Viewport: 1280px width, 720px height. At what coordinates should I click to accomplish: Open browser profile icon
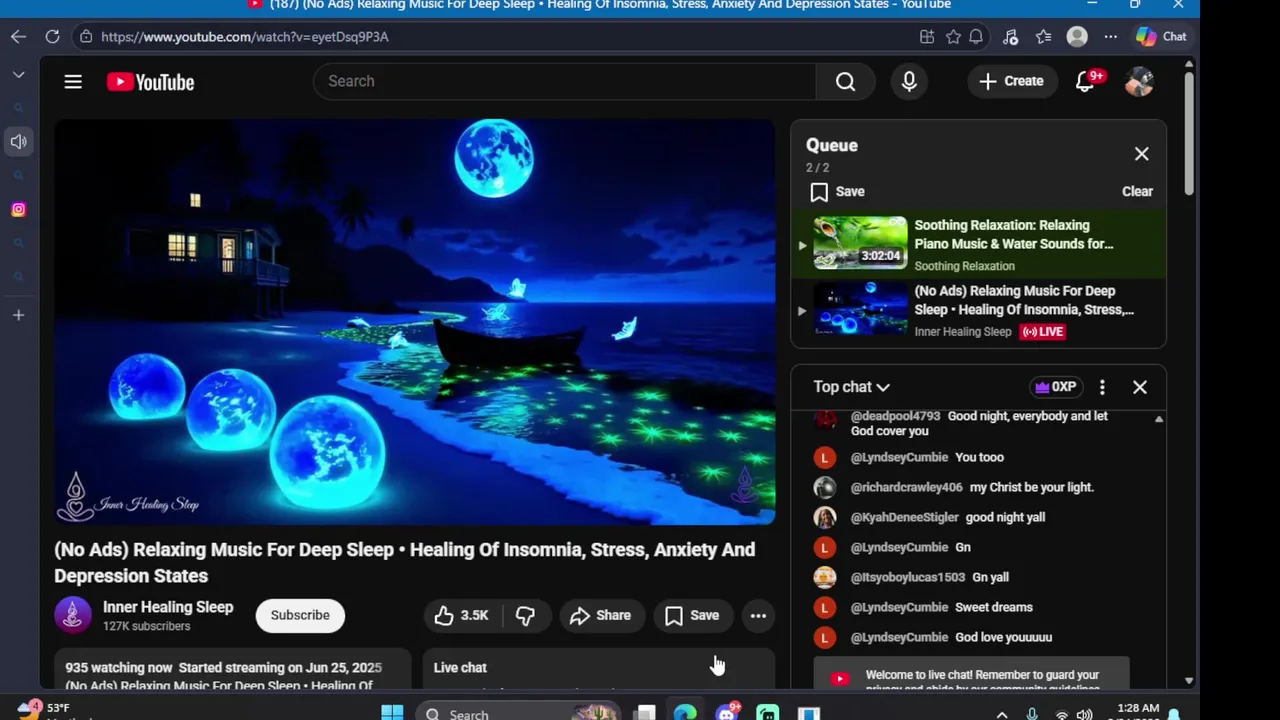1077,36
